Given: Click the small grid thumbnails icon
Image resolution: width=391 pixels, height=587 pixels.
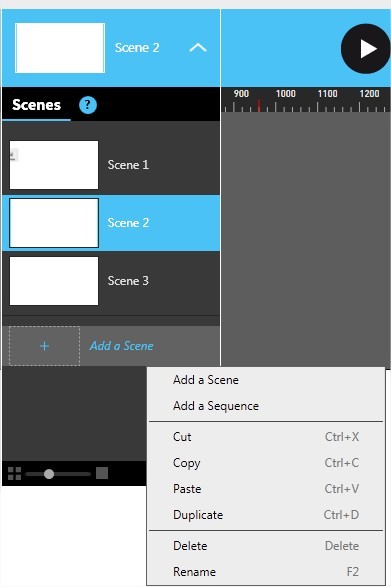Looking at the screenshot, I should tap(15, 473).
